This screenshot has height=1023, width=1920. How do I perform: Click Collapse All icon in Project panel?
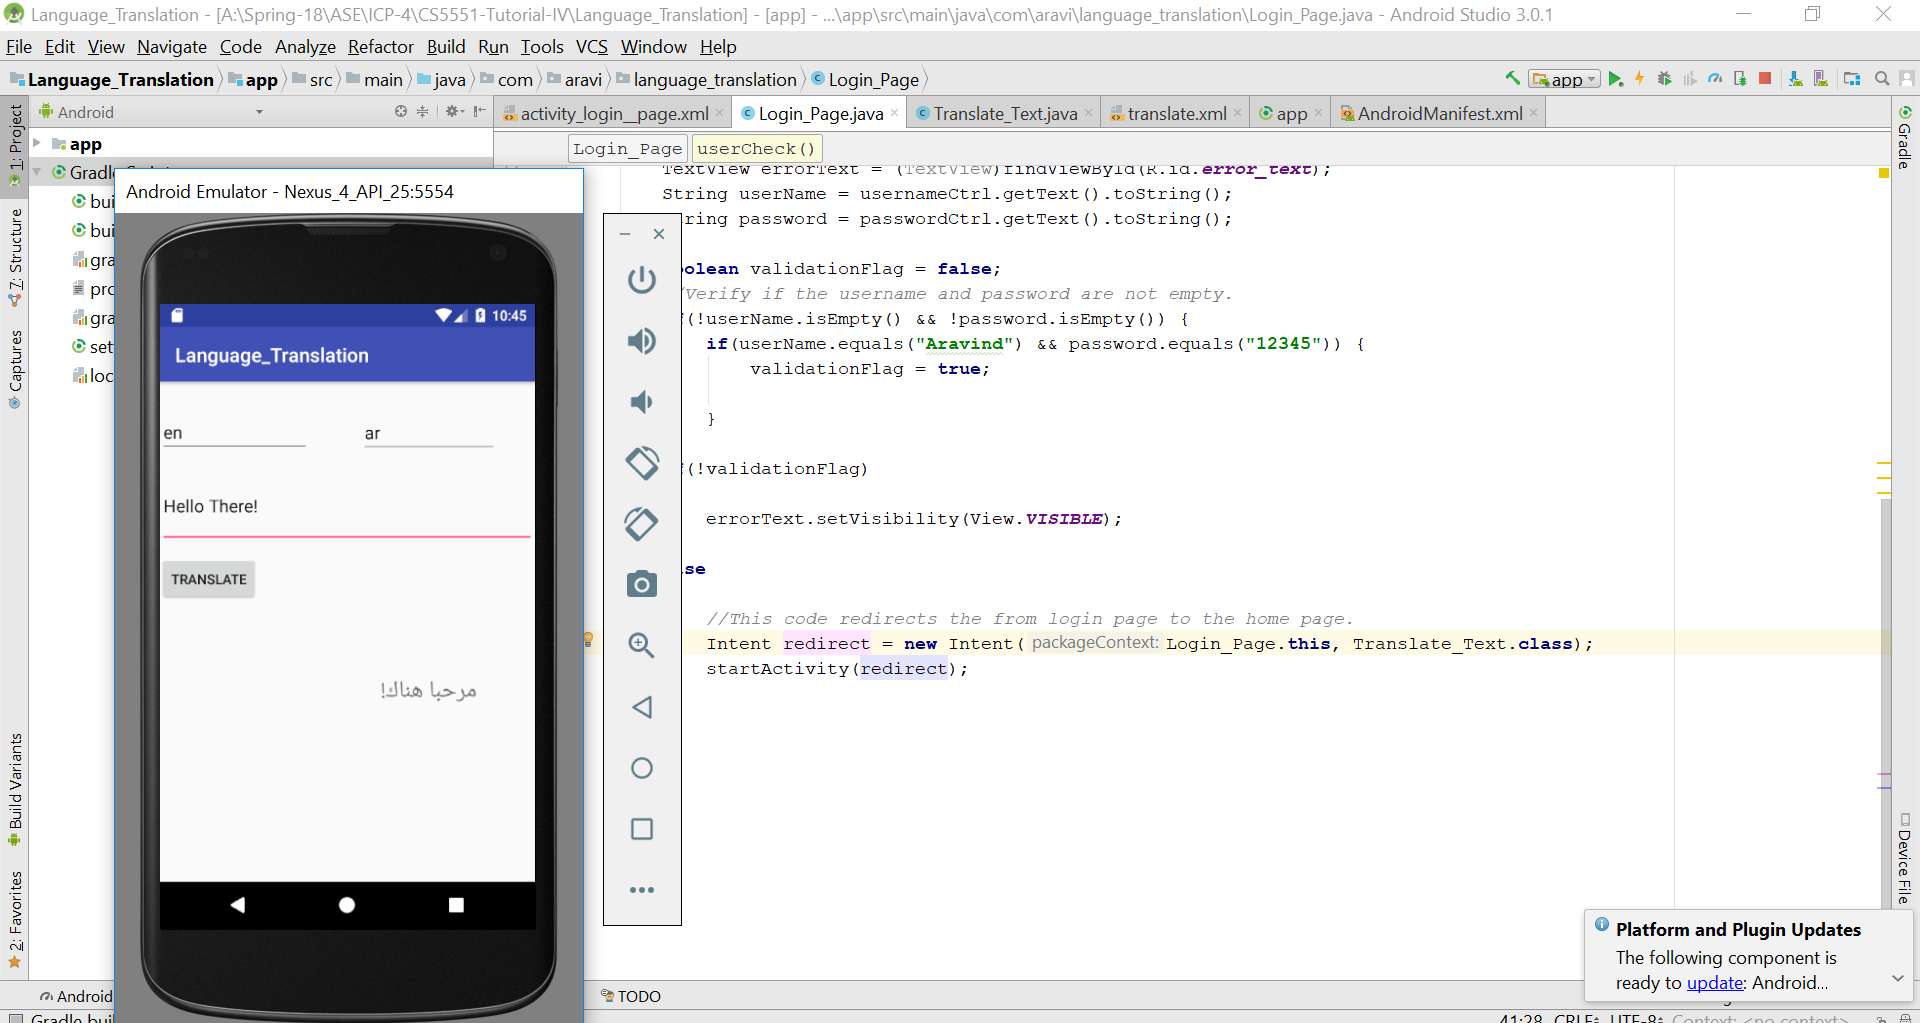tap(422, 111)
